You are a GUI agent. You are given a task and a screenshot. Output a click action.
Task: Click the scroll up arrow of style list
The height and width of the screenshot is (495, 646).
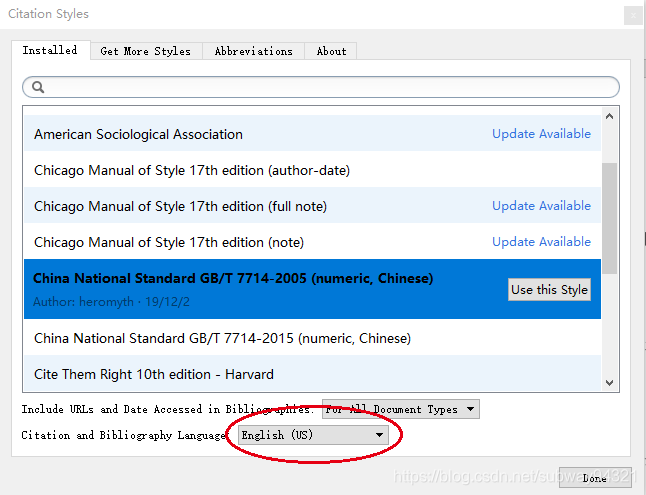pos(609,116)
